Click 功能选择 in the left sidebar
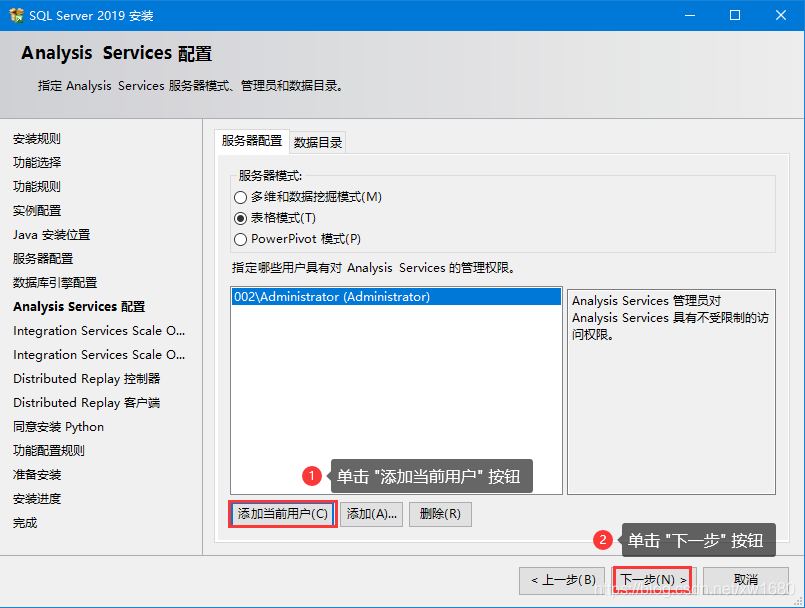 click(x=37, y=163)
